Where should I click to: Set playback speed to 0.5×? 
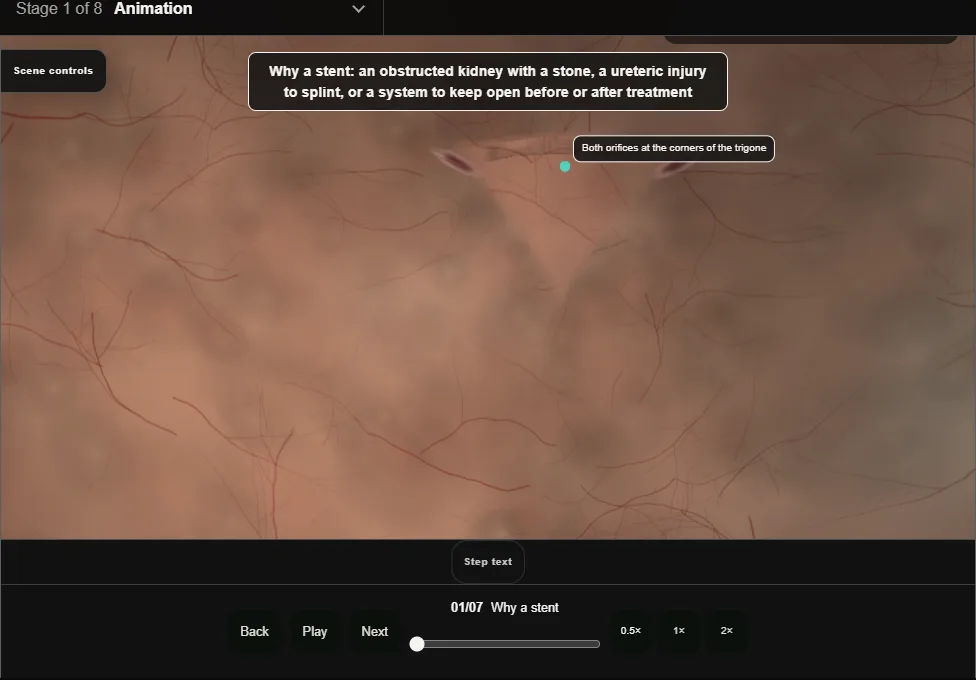tap(631, 631)
